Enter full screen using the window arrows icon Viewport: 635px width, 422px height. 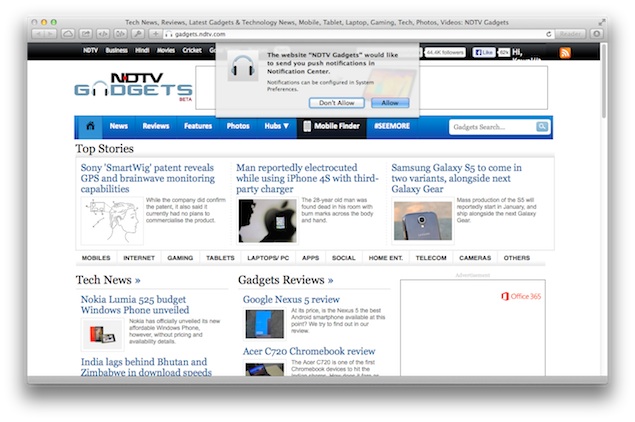coord(602,22)
